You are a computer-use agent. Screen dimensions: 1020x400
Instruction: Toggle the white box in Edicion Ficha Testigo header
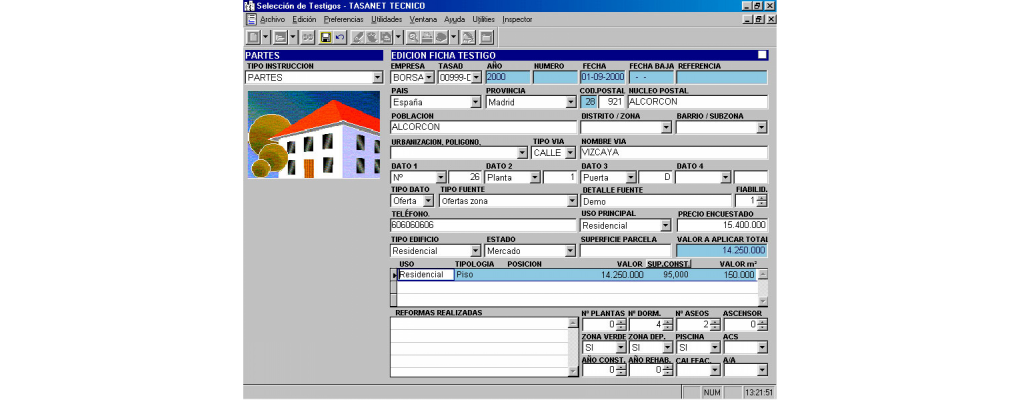point(762,55)
